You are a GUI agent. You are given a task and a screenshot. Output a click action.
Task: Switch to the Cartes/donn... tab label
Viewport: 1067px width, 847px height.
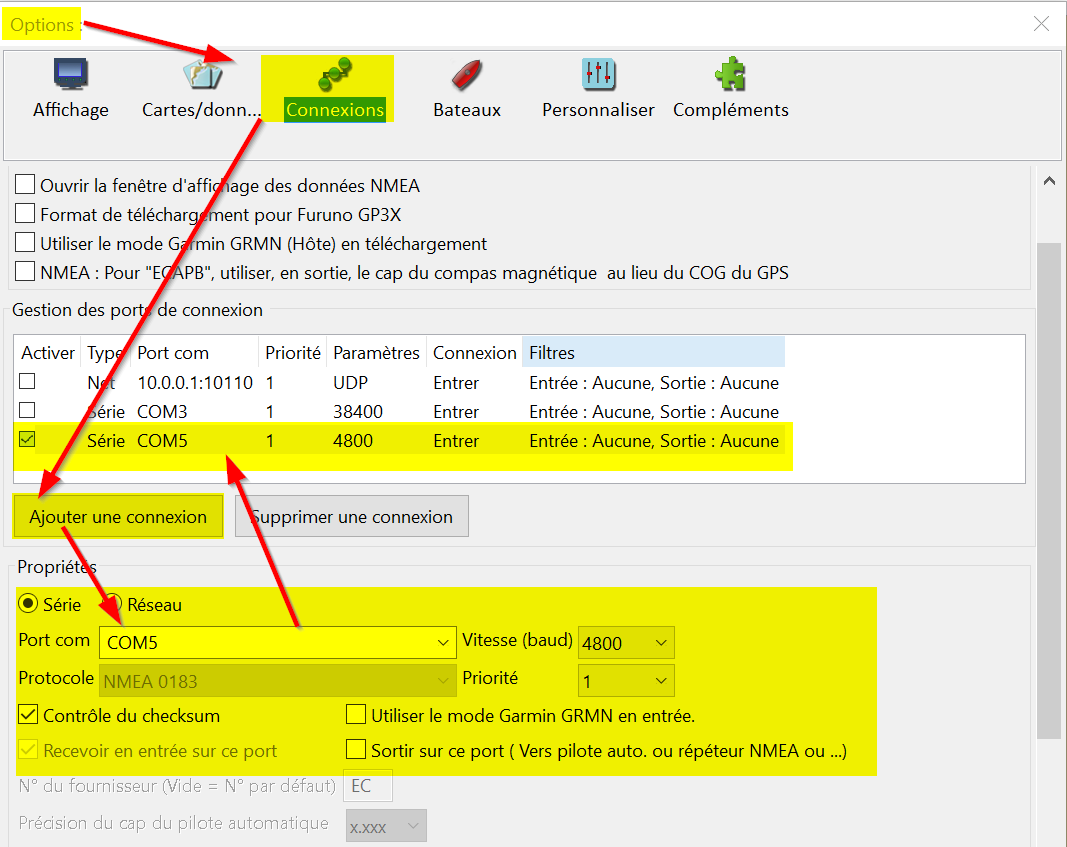pos(201,110)
